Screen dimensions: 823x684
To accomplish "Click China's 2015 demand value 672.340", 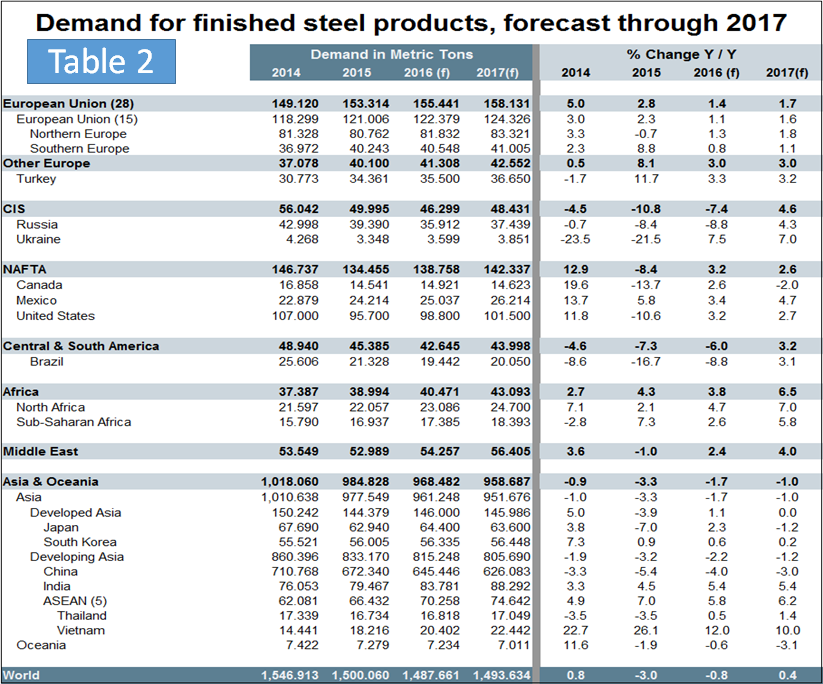I will [x=361, y=572].
